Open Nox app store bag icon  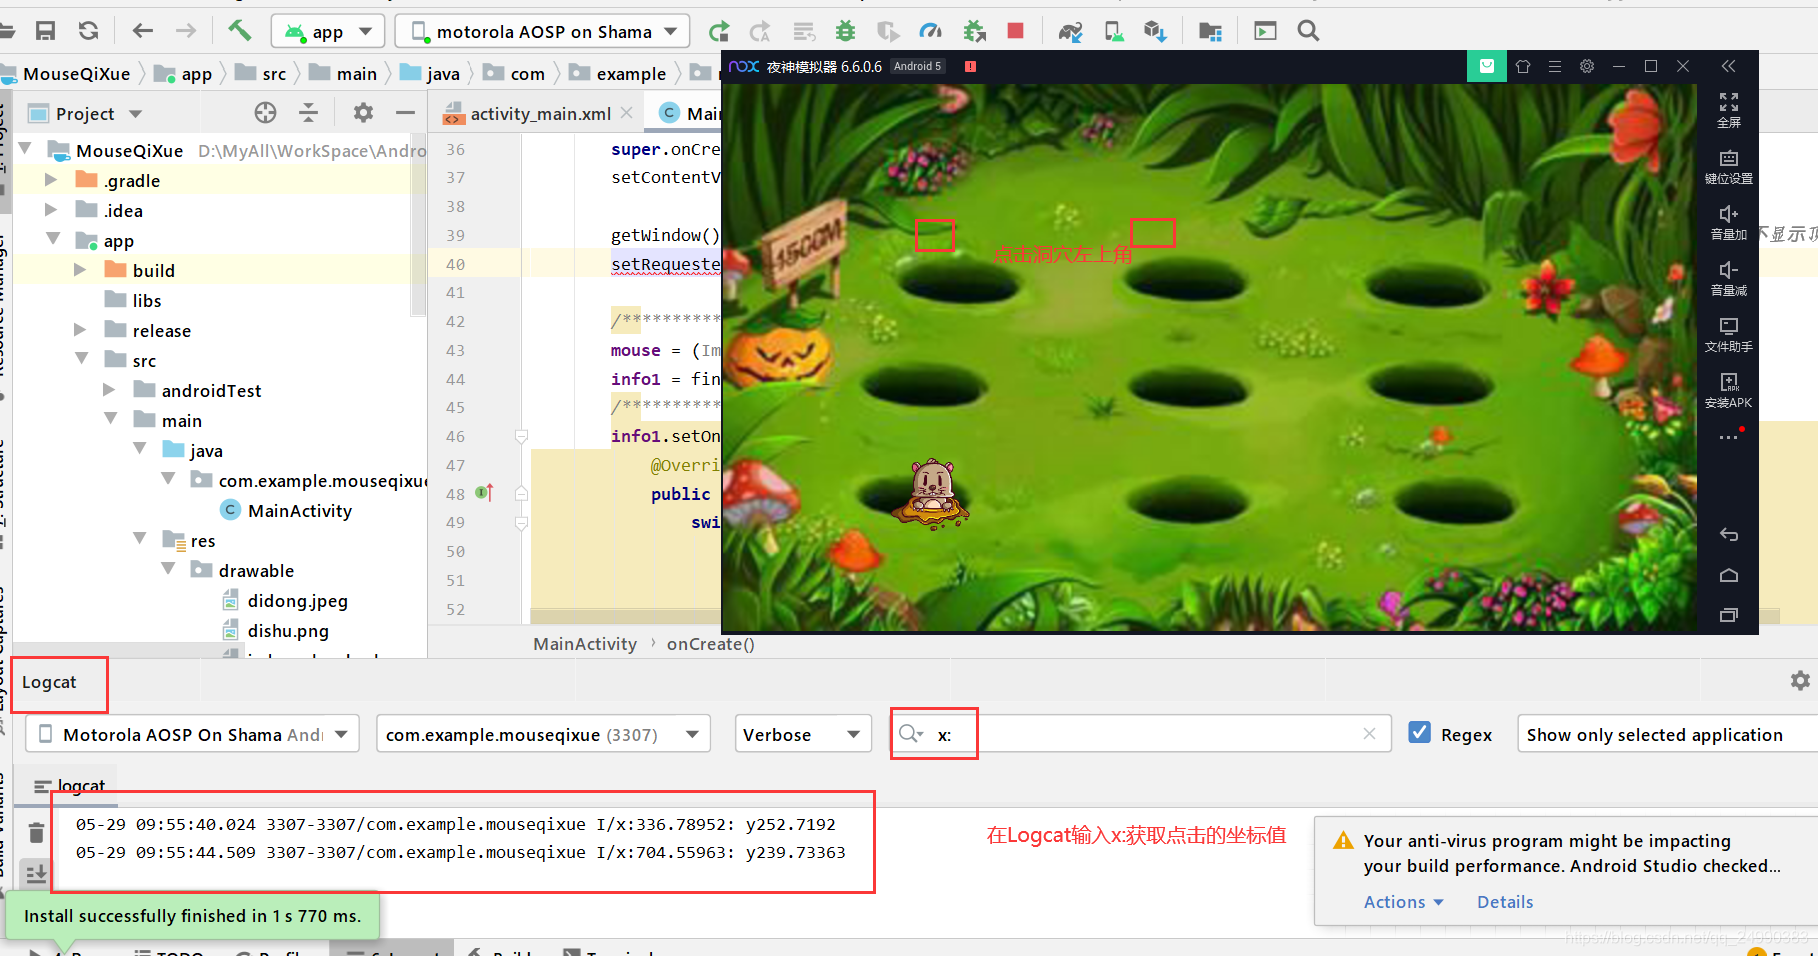[x=1487, y=66]
